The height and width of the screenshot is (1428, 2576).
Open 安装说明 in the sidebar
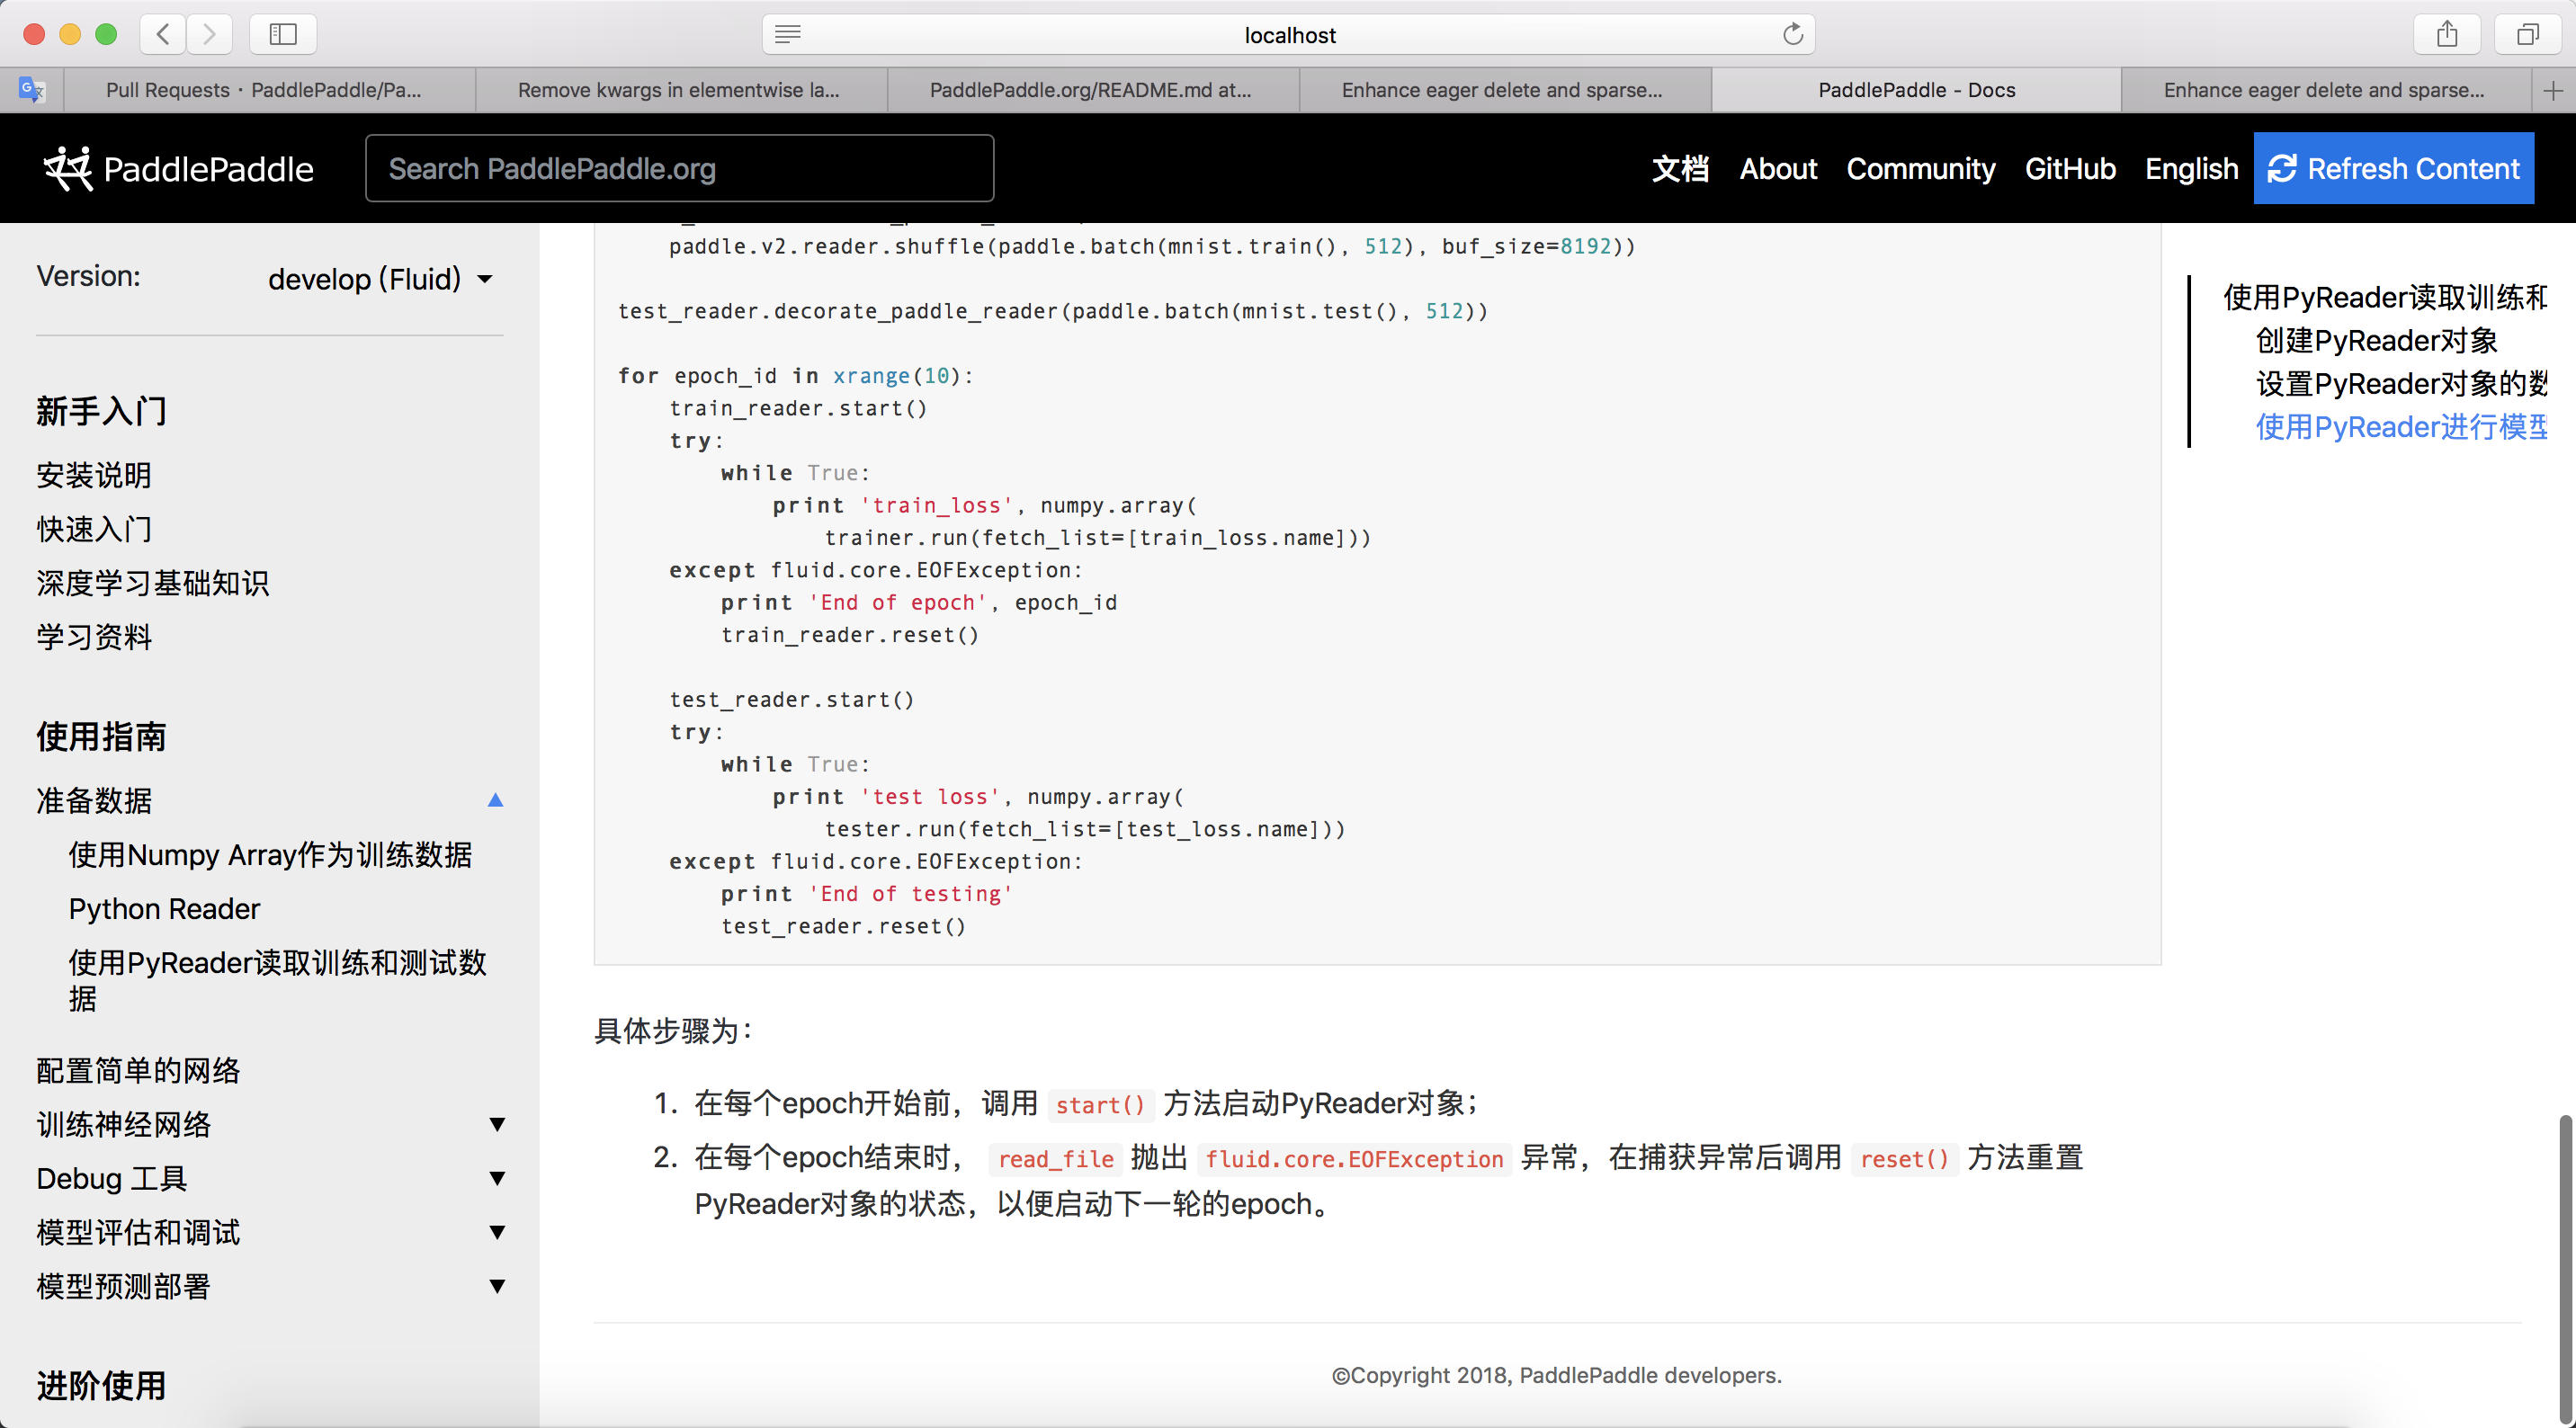(94, 475)
